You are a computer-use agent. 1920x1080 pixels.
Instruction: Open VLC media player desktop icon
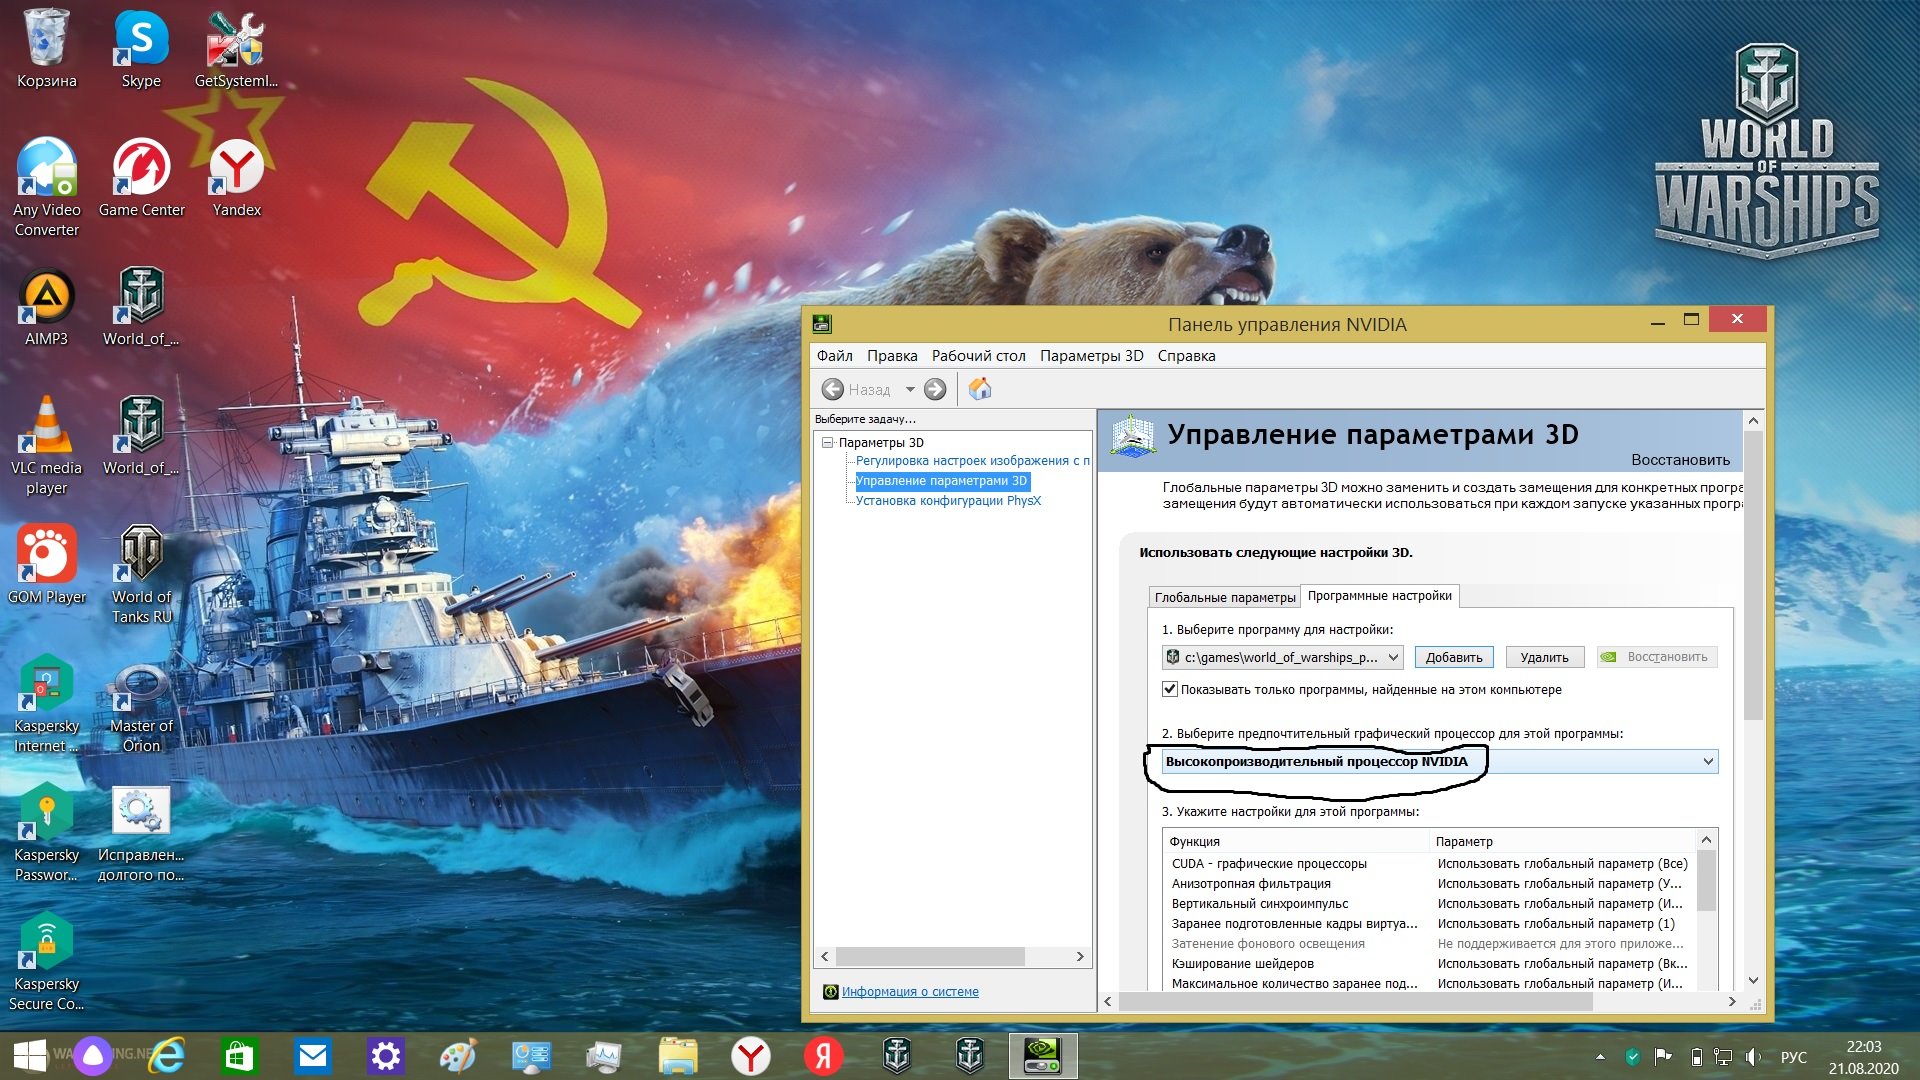[x=46, y=445]
